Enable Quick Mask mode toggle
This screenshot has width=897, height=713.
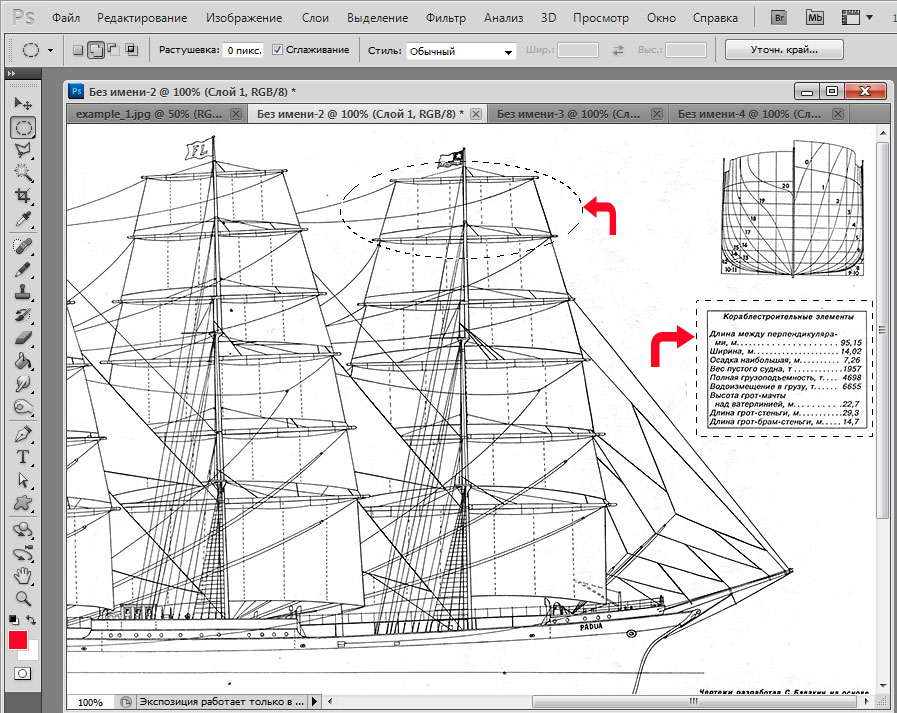(22, 673)
